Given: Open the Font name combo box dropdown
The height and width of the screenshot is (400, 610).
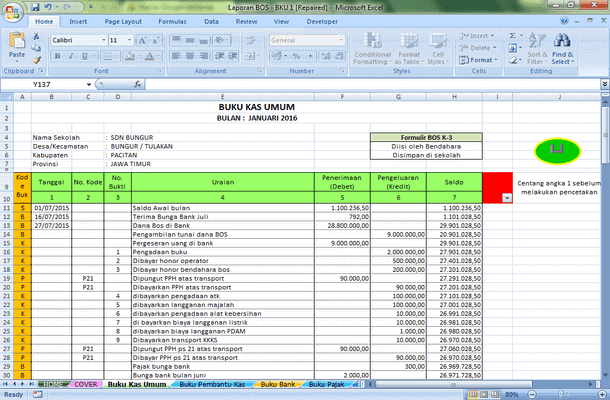Looking at the screenshot, I should click(x=104, y=40).
